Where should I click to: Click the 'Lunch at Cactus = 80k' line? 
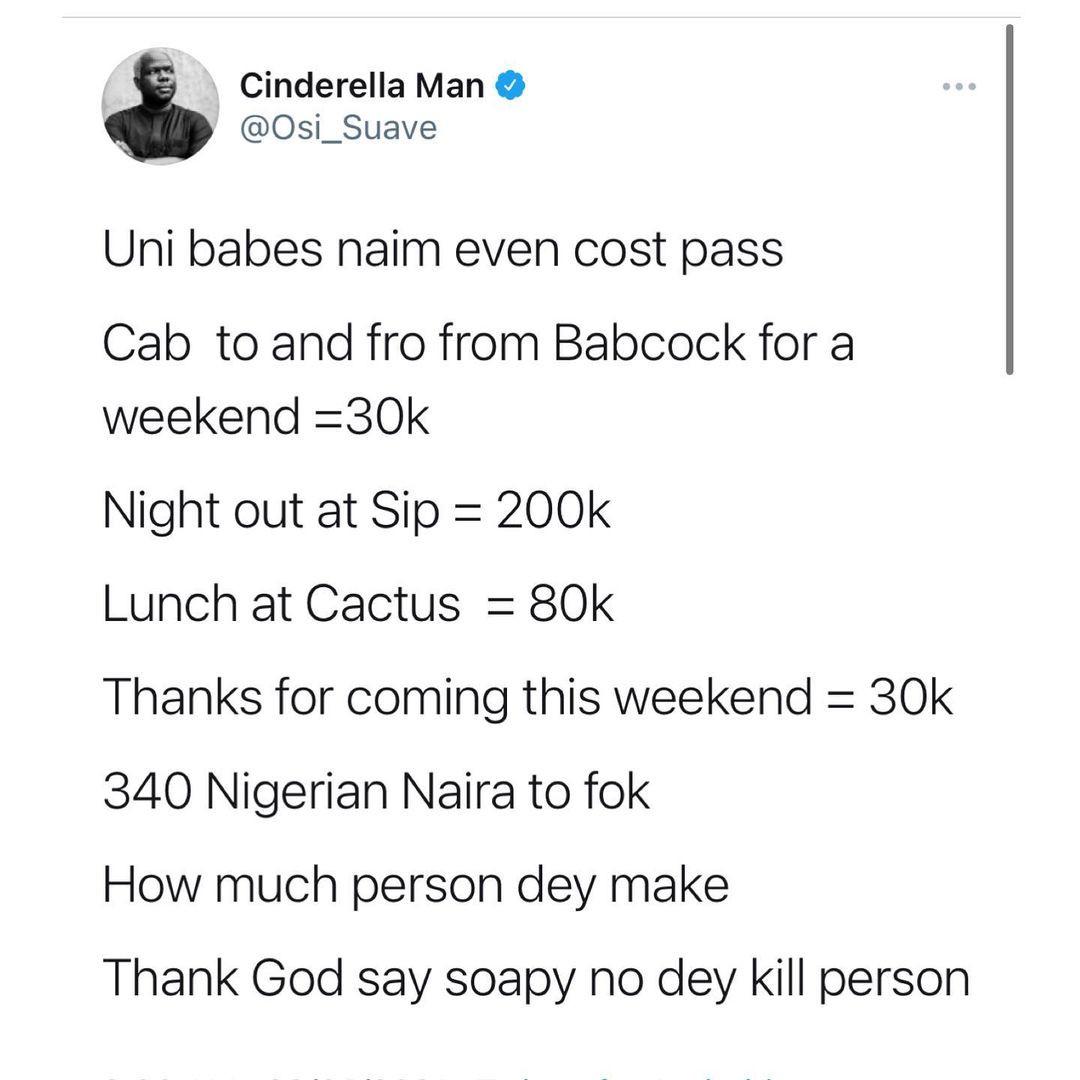[x=358, y=604]
